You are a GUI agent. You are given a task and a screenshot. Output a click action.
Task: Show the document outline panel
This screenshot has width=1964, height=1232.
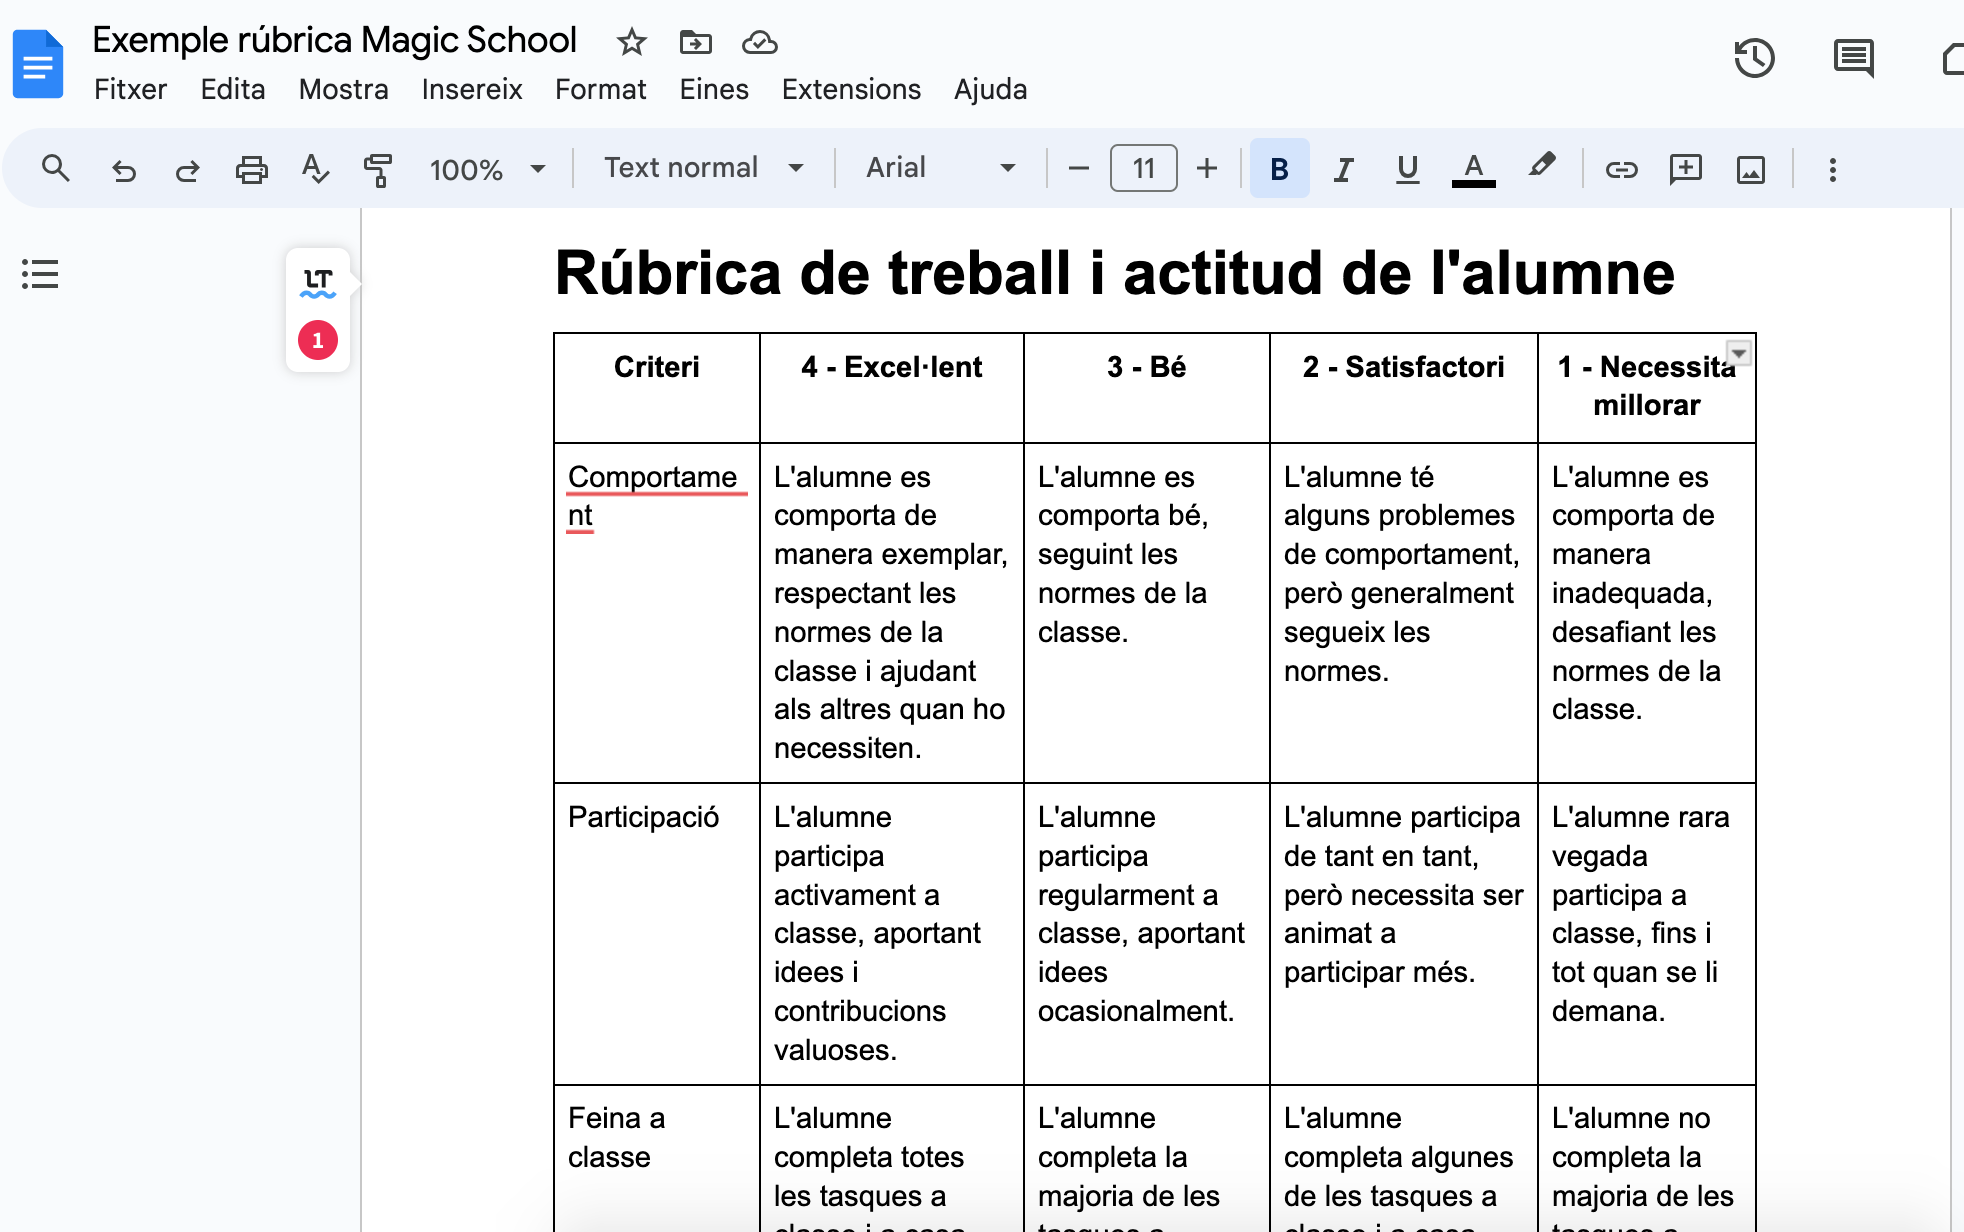click(40, 275)
